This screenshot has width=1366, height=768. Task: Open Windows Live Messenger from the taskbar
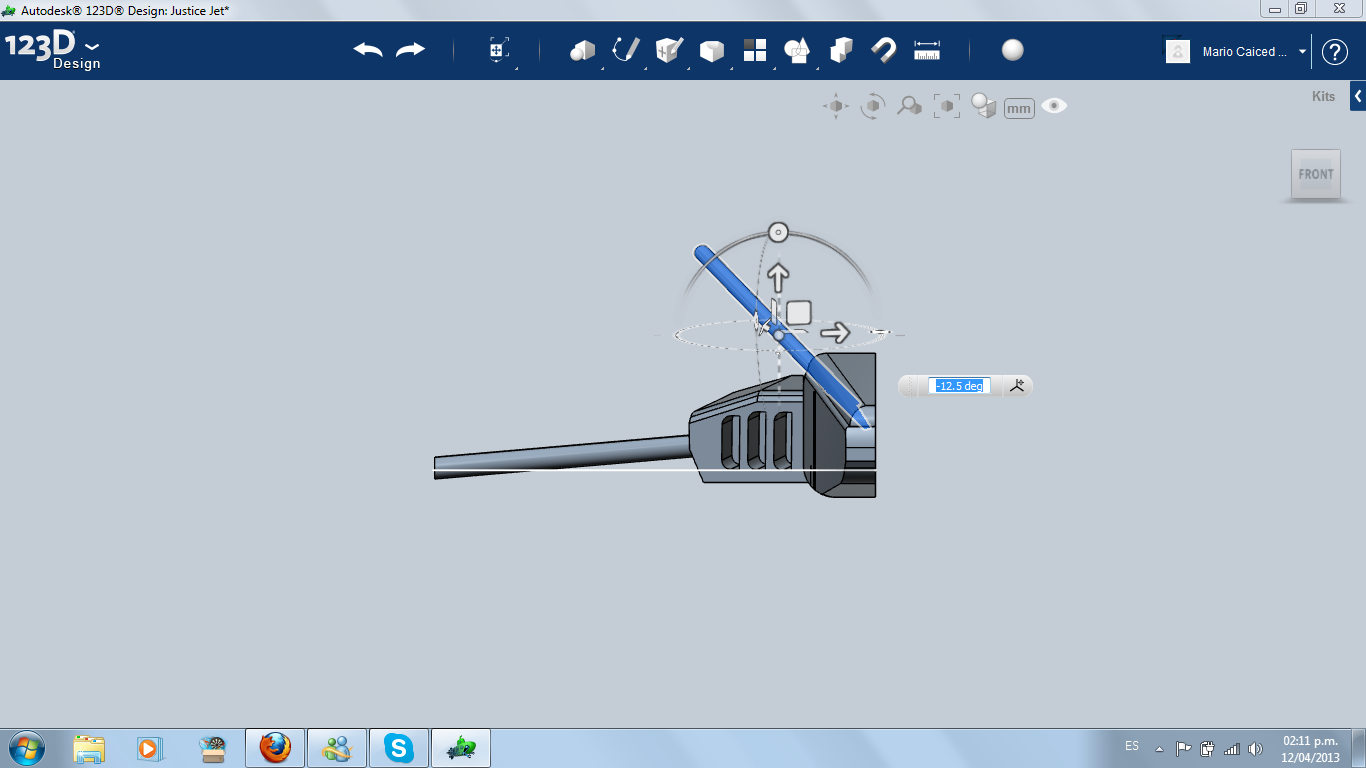click(337, 748)
